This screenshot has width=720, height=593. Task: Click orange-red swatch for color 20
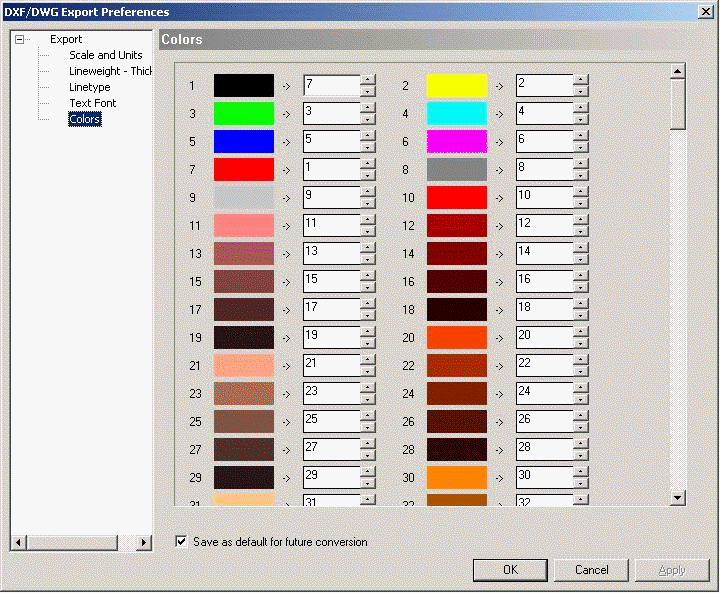tap(457, 338)
